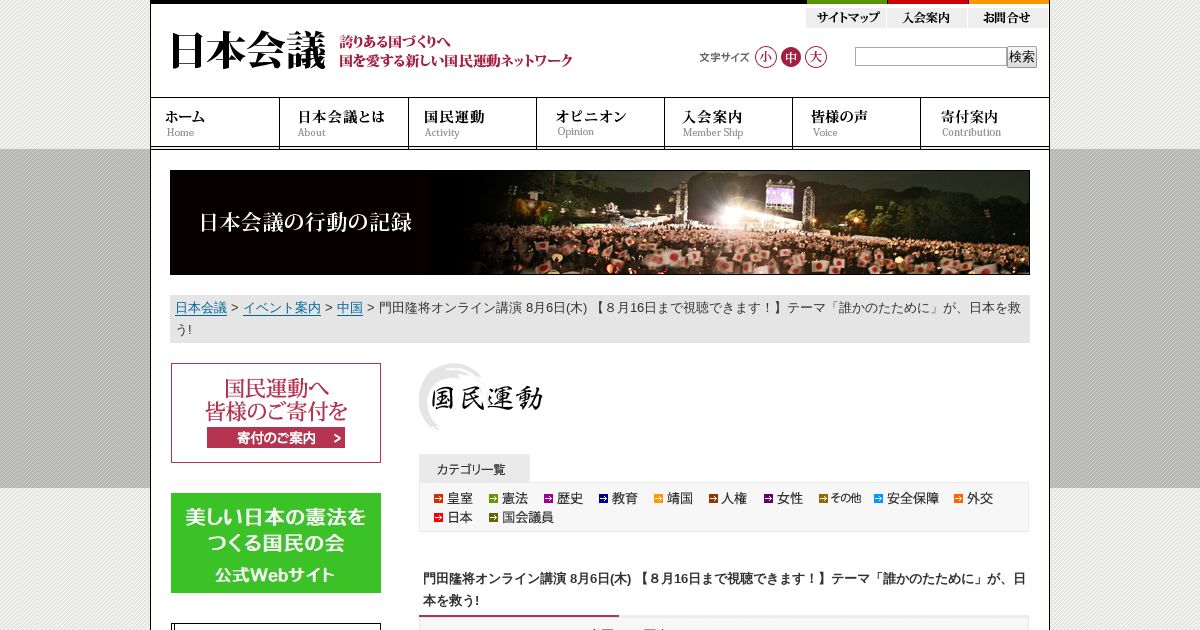Open 皆様の声 Voice menu
The width and height of the screenshot is (1200, 630).
[856, 123]
